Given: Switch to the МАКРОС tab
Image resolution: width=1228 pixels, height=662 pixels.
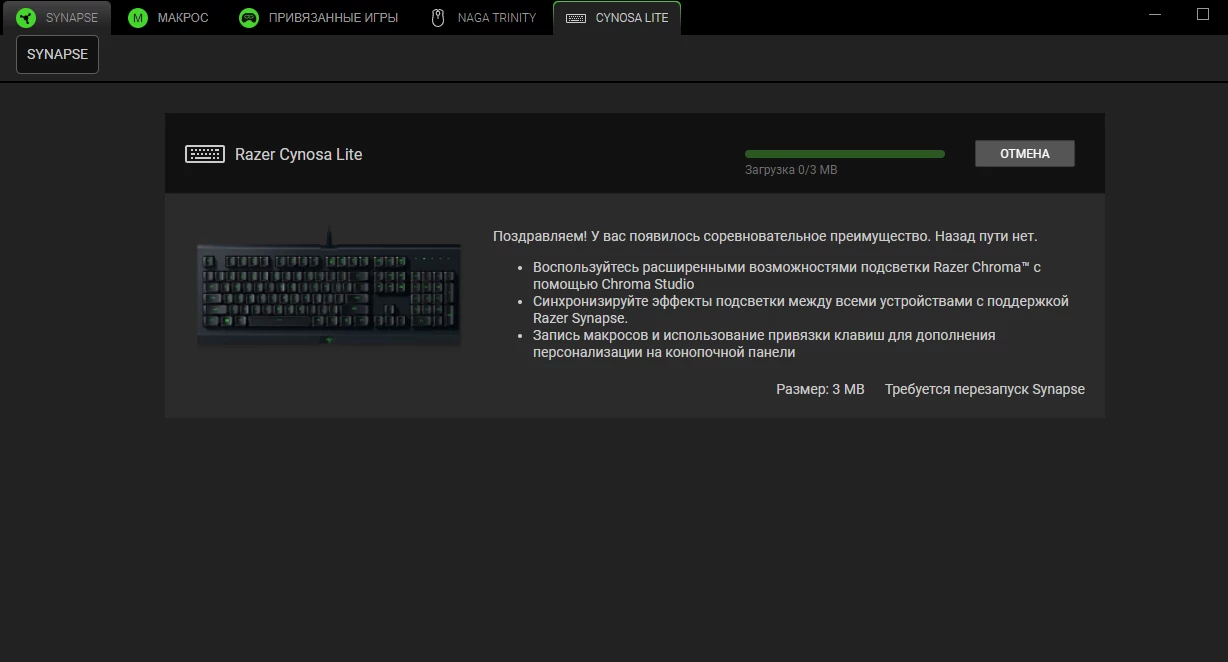Looking at the screenshot, I should point(168,18).
